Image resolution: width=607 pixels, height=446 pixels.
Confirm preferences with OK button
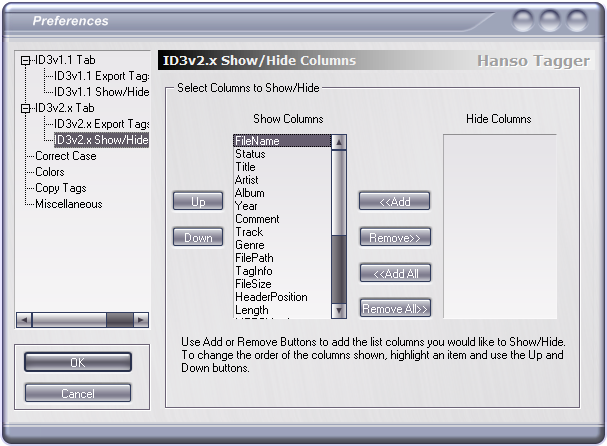point(78,362)
